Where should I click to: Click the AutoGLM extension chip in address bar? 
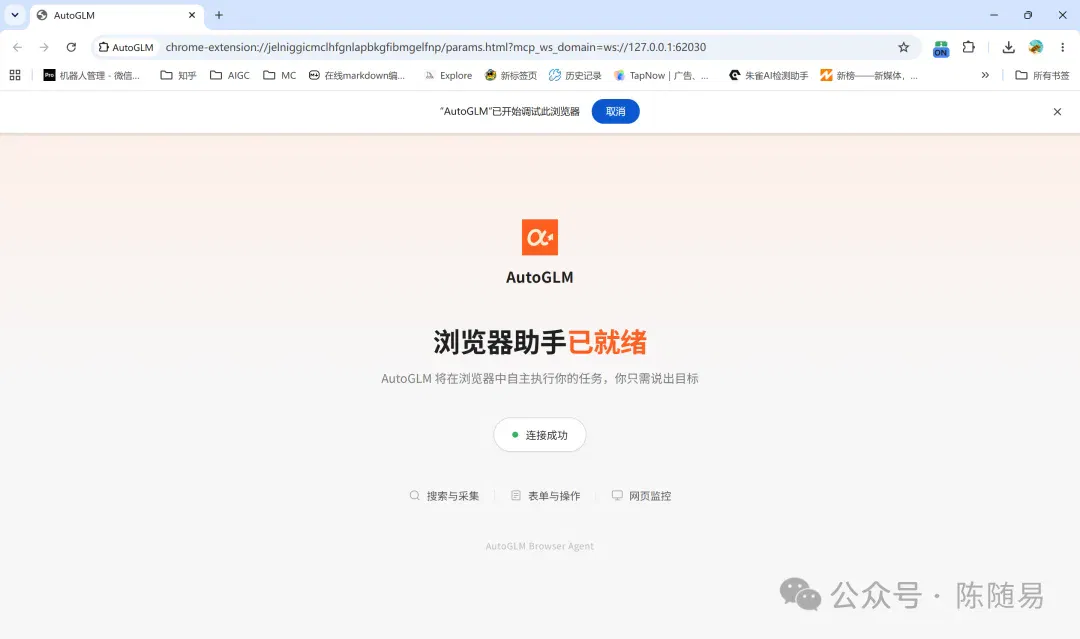pyautogui.click(x=126, y=47)
